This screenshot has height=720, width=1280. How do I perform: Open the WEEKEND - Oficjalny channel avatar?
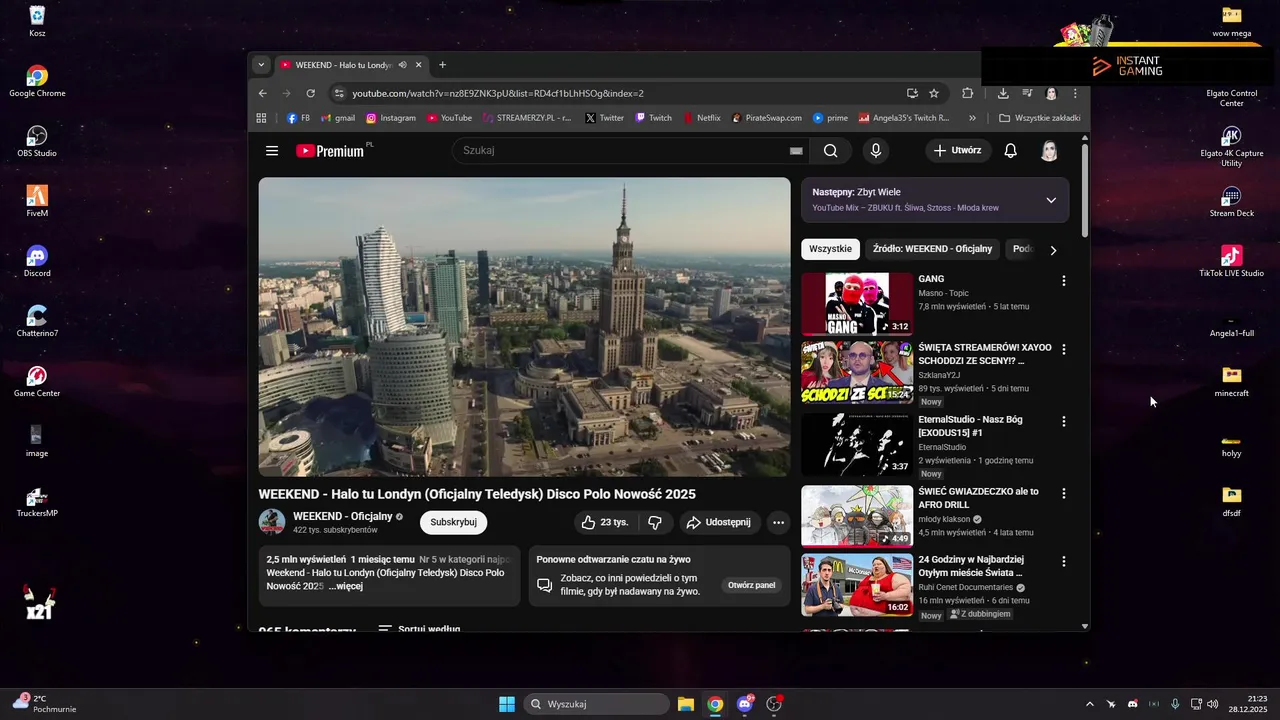[272, 522]
